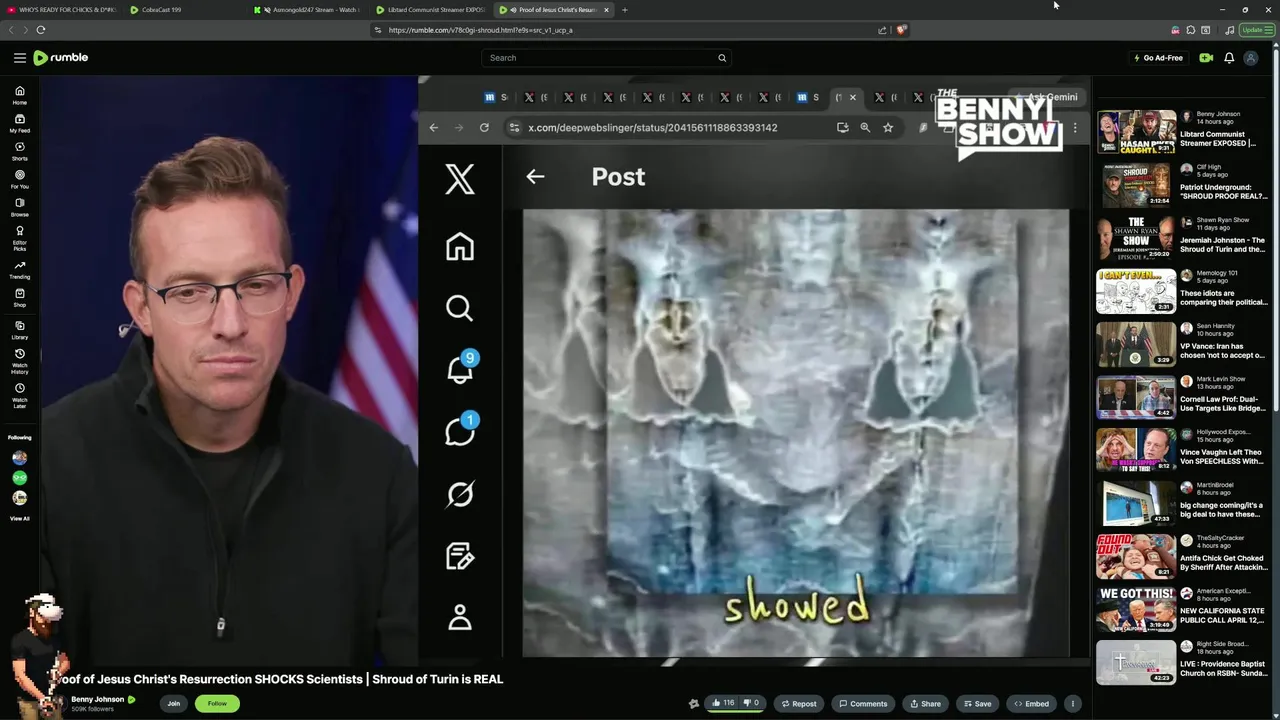Open the user profile avatar menu
Screen dimensions: 1280x720
click(x=1250, y=58)
